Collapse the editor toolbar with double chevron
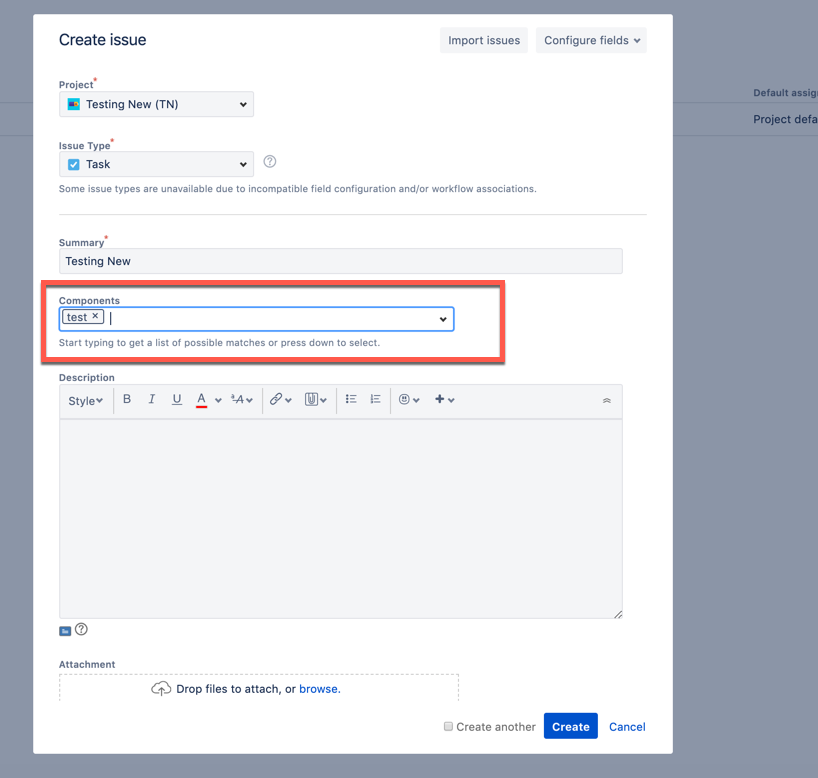Viewport: 818px width, 778px height. [607, 401]
